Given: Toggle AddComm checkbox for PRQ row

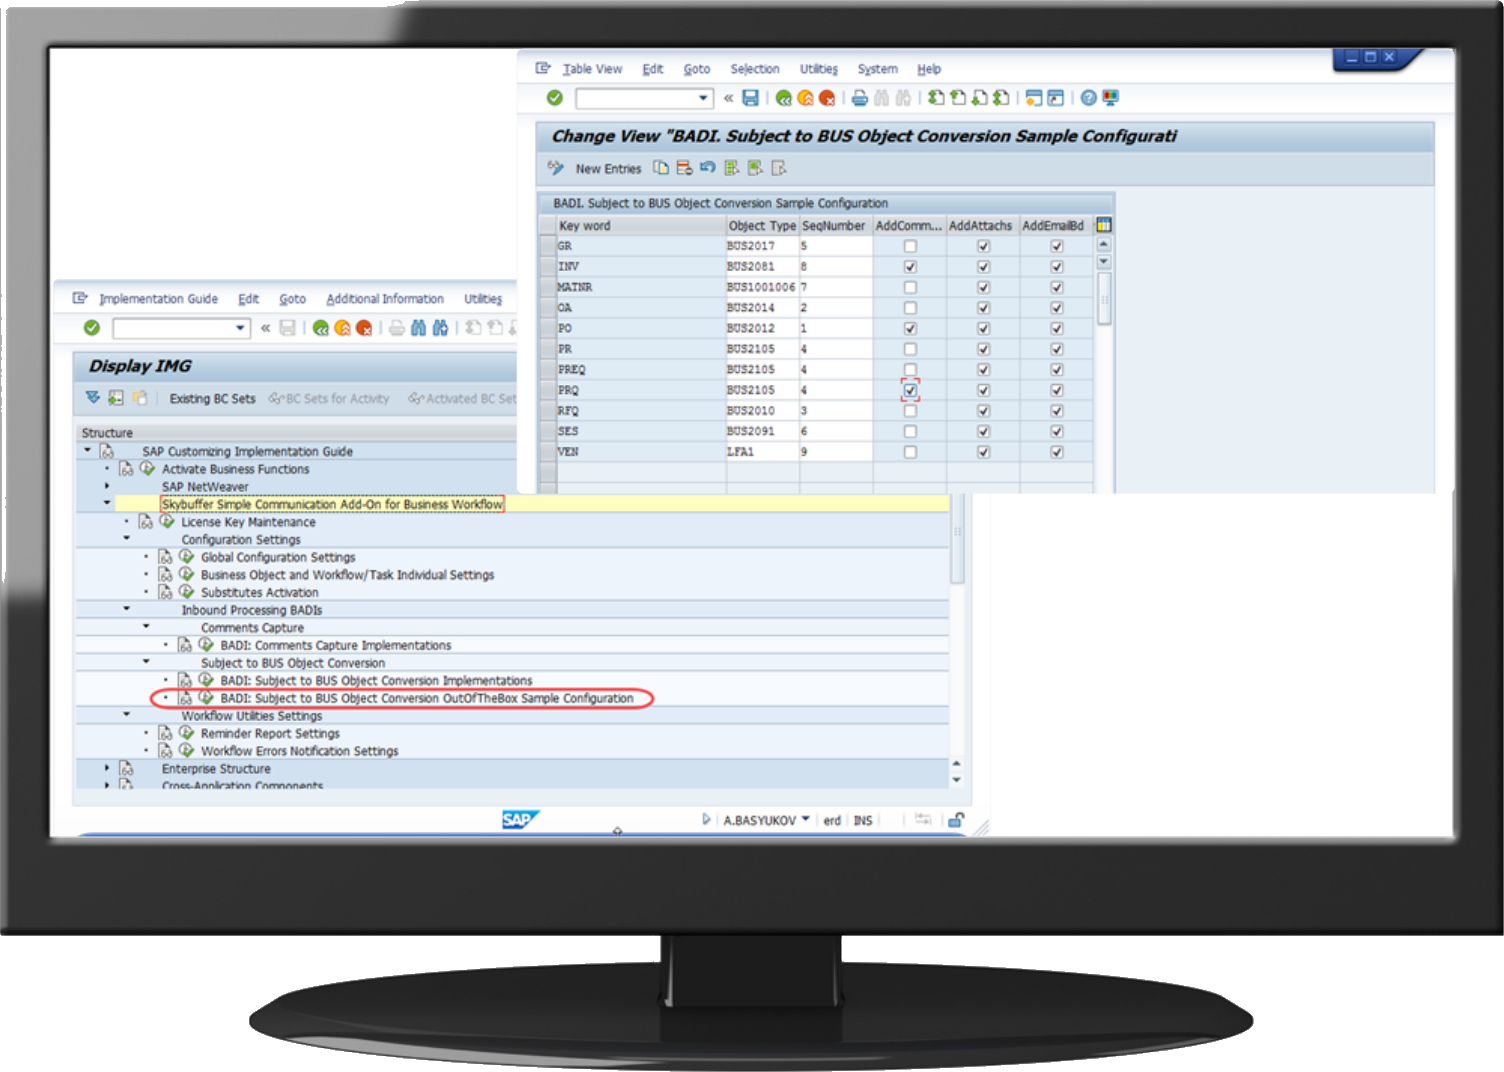Looking at the screenshot, I should (x=910, y=390).
